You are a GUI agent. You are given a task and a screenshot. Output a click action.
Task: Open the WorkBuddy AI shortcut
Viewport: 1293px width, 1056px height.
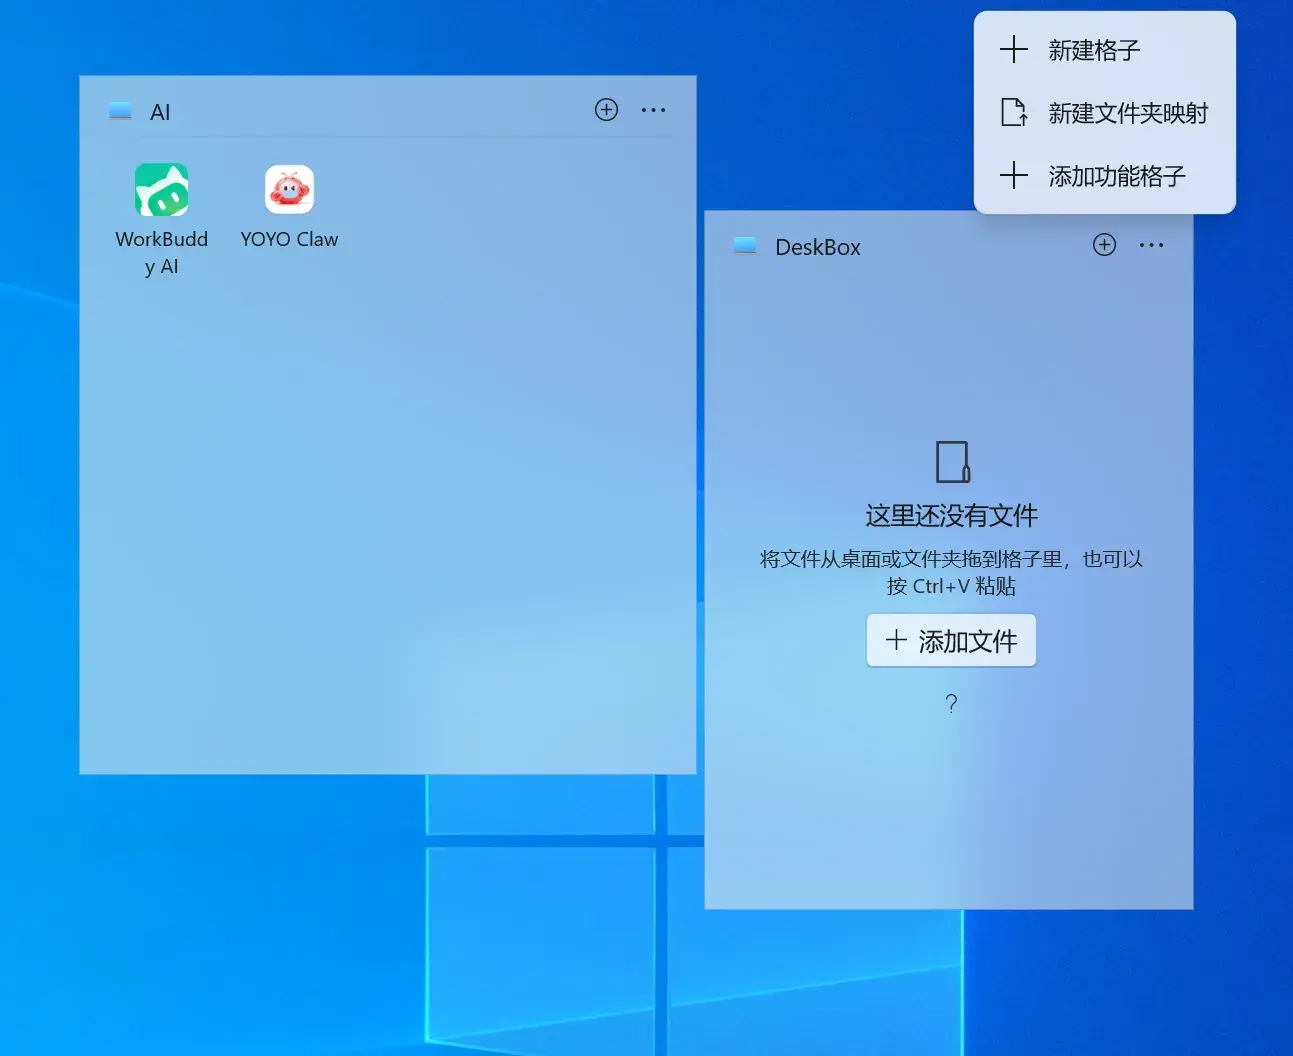pyautogui.click(x=162, y=220)
